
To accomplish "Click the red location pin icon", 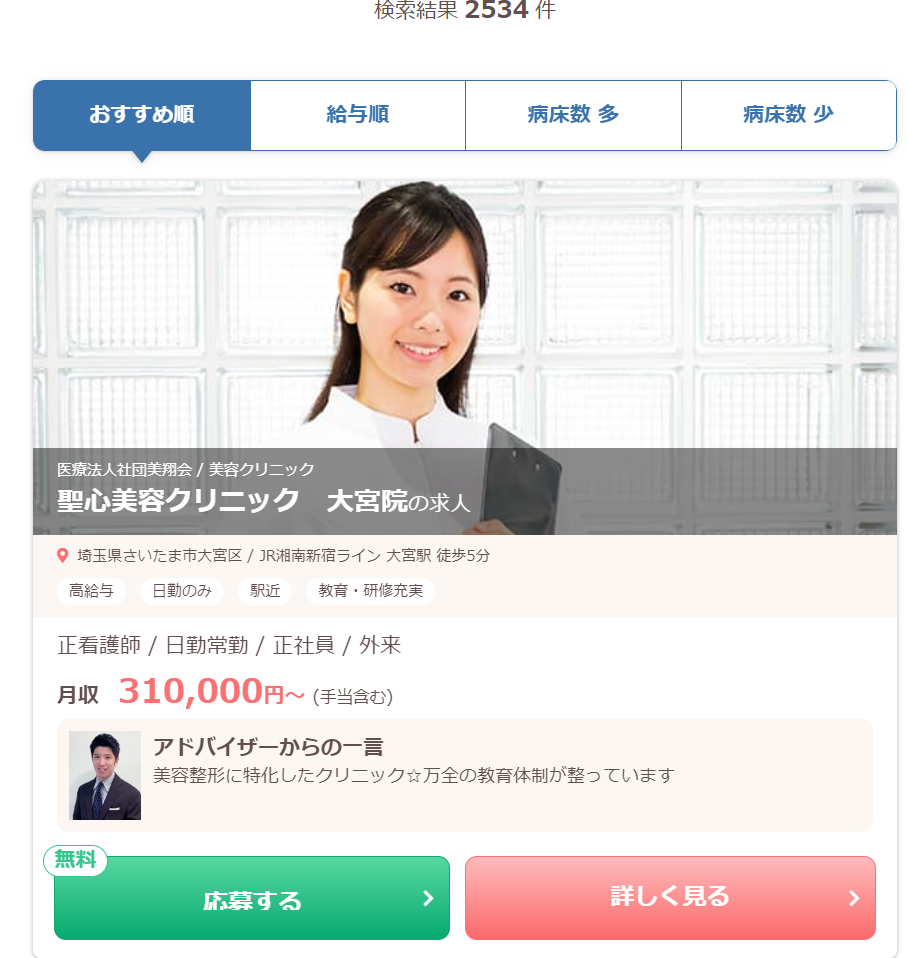I will point(62,555).
